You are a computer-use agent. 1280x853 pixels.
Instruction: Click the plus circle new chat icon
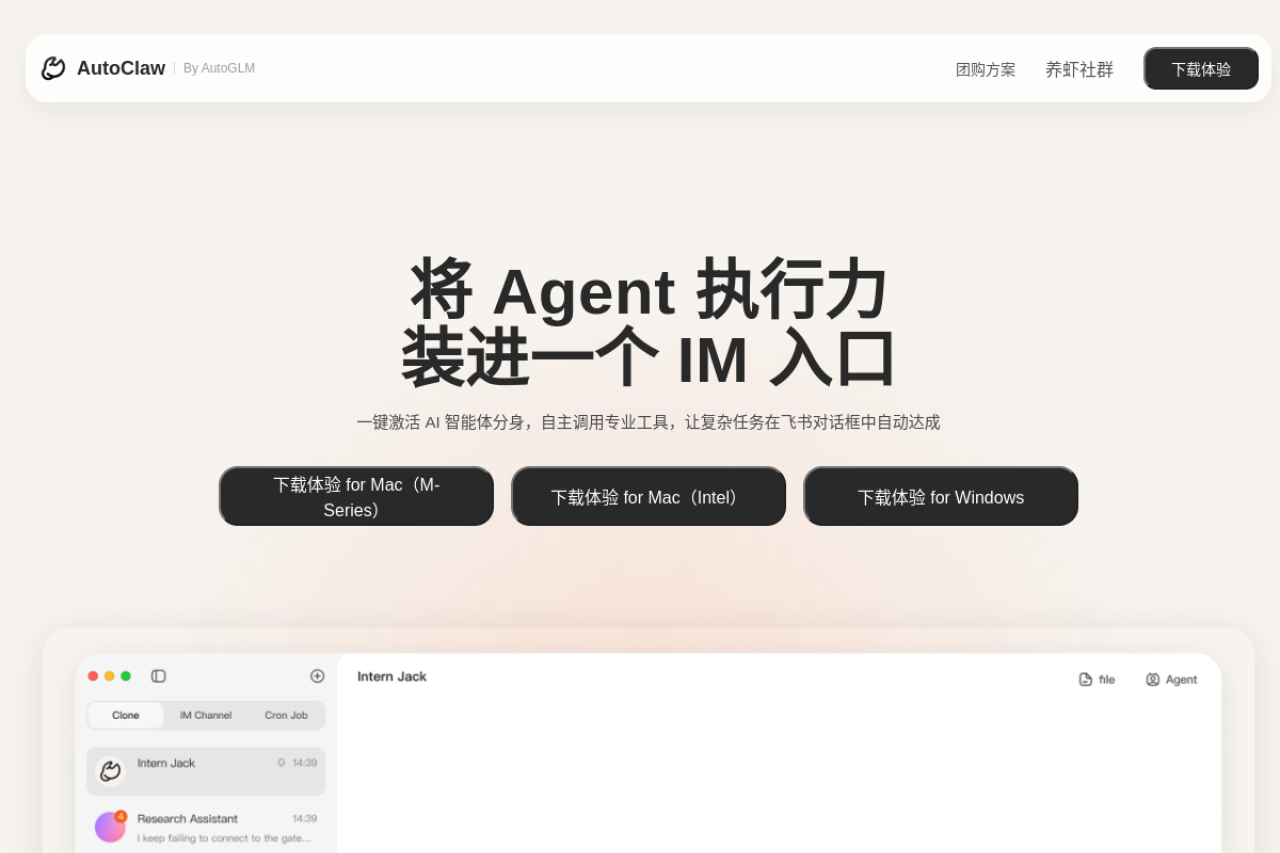[x=317, y=676]
